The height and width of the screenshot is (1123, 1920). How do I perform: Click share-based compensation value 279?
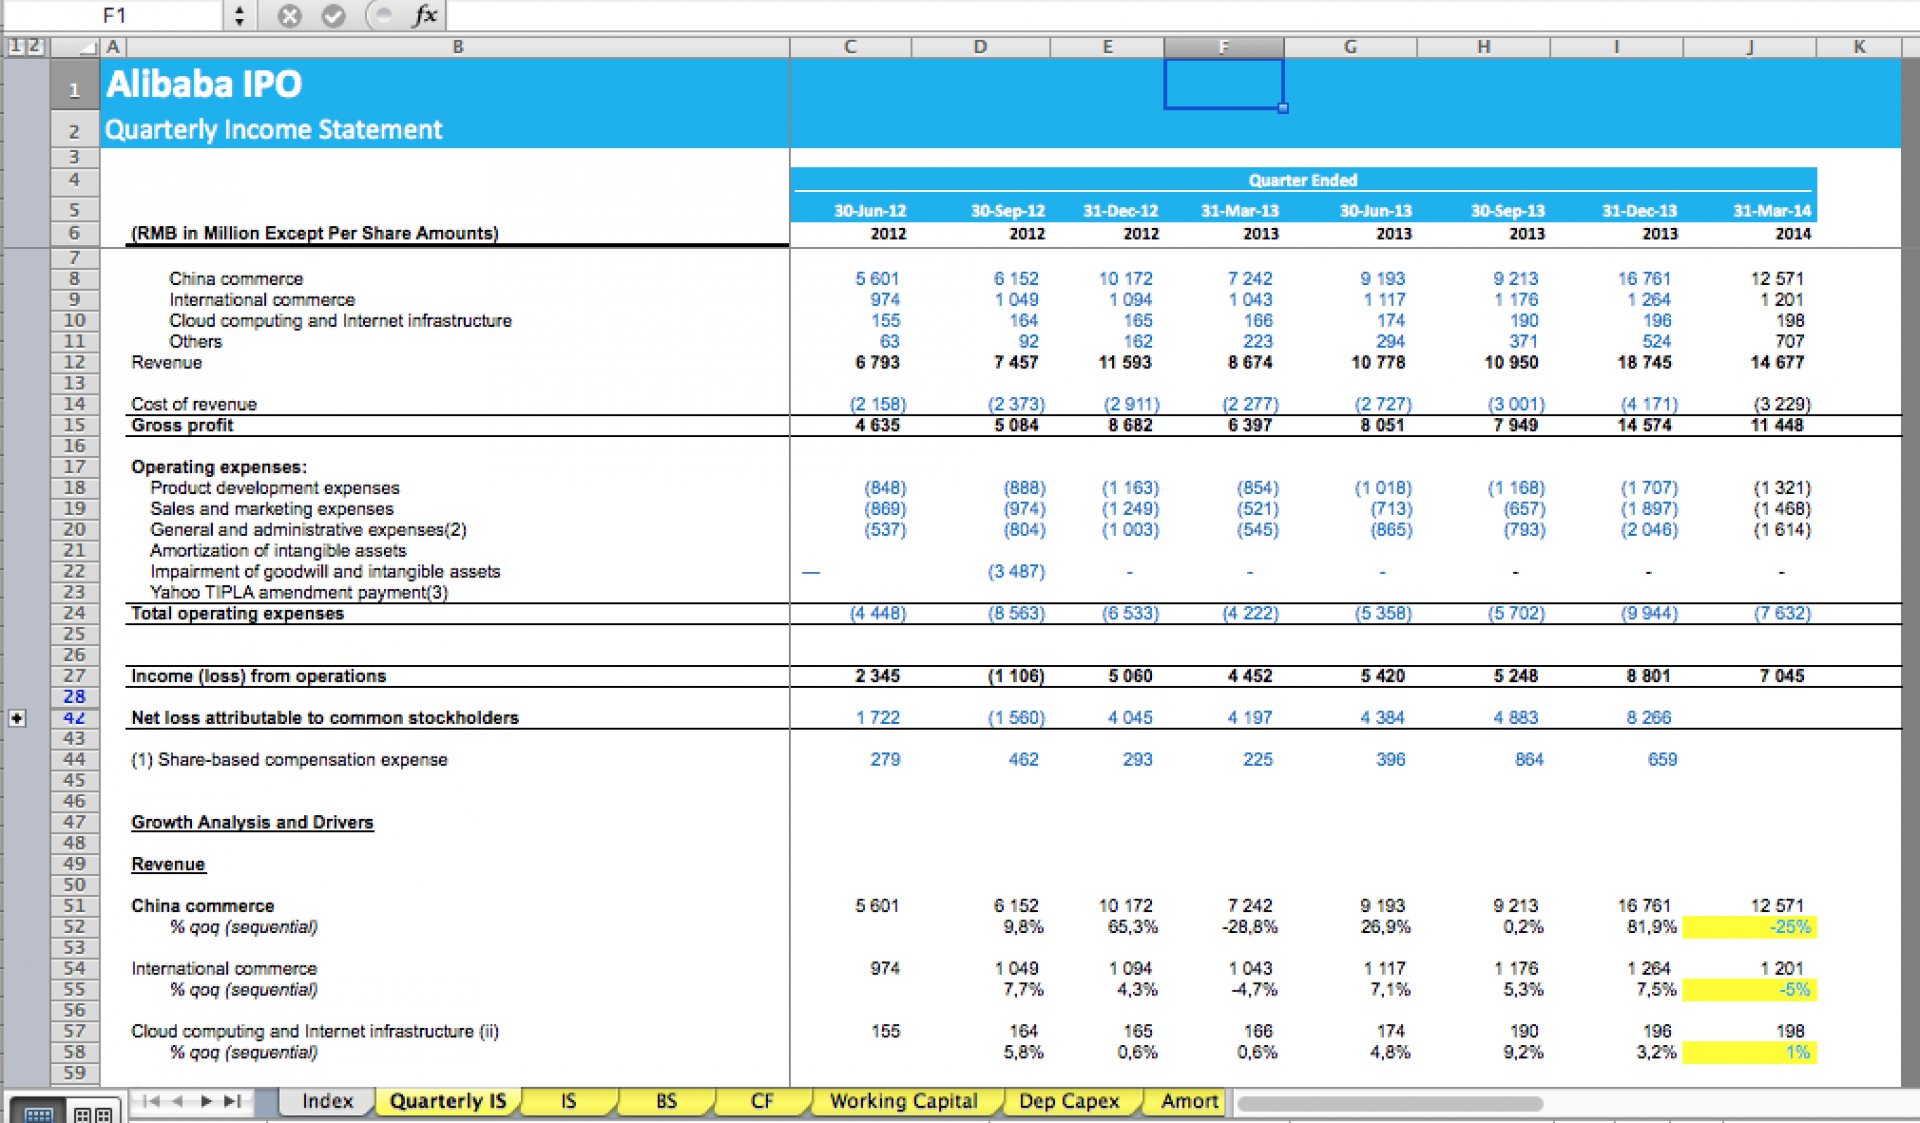tap(885, 760)
